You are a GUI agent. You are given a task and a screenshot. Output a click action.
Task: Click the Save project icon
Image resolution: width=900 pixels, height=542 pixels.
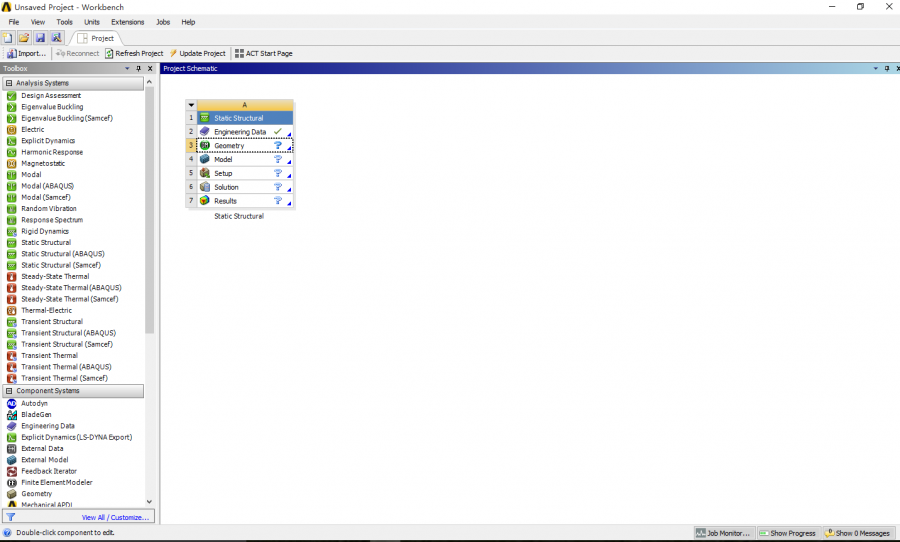point(40,38)
